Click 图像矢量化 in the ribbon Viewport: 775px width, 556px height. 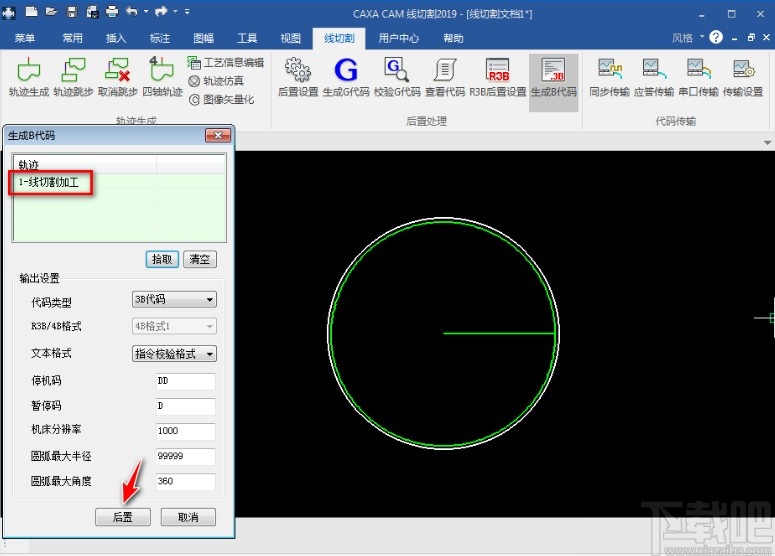(221, 99)
